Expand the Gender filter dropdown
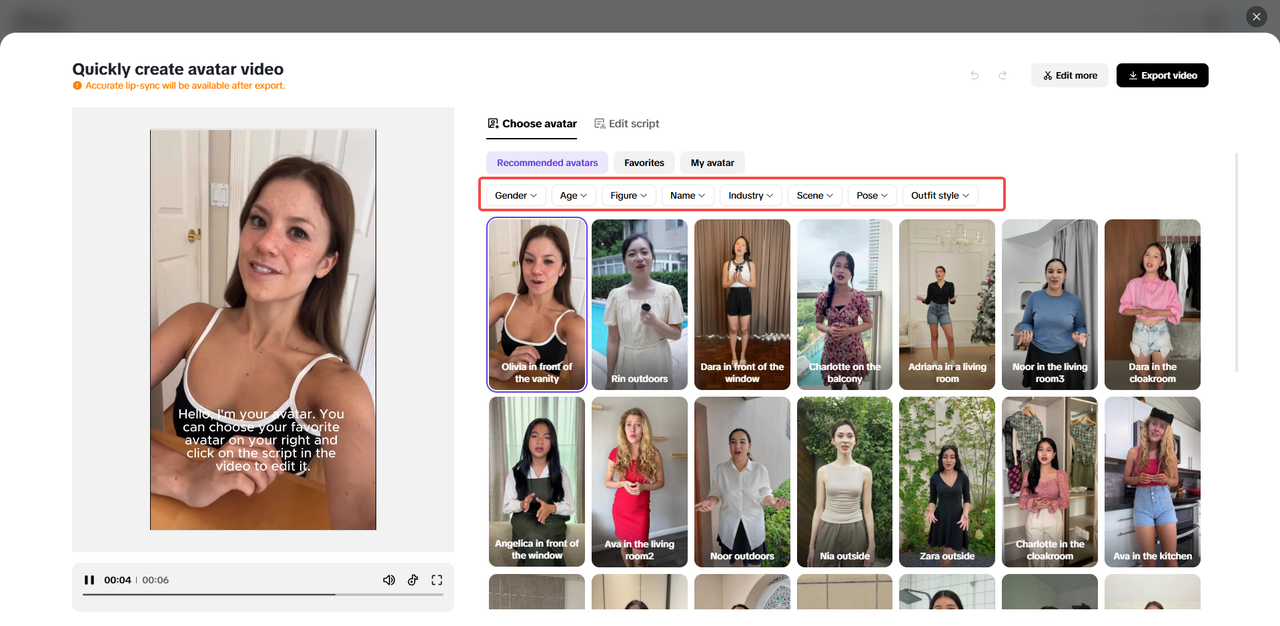Viewport: 1280px width, 626px height. (x=516, y=196)
